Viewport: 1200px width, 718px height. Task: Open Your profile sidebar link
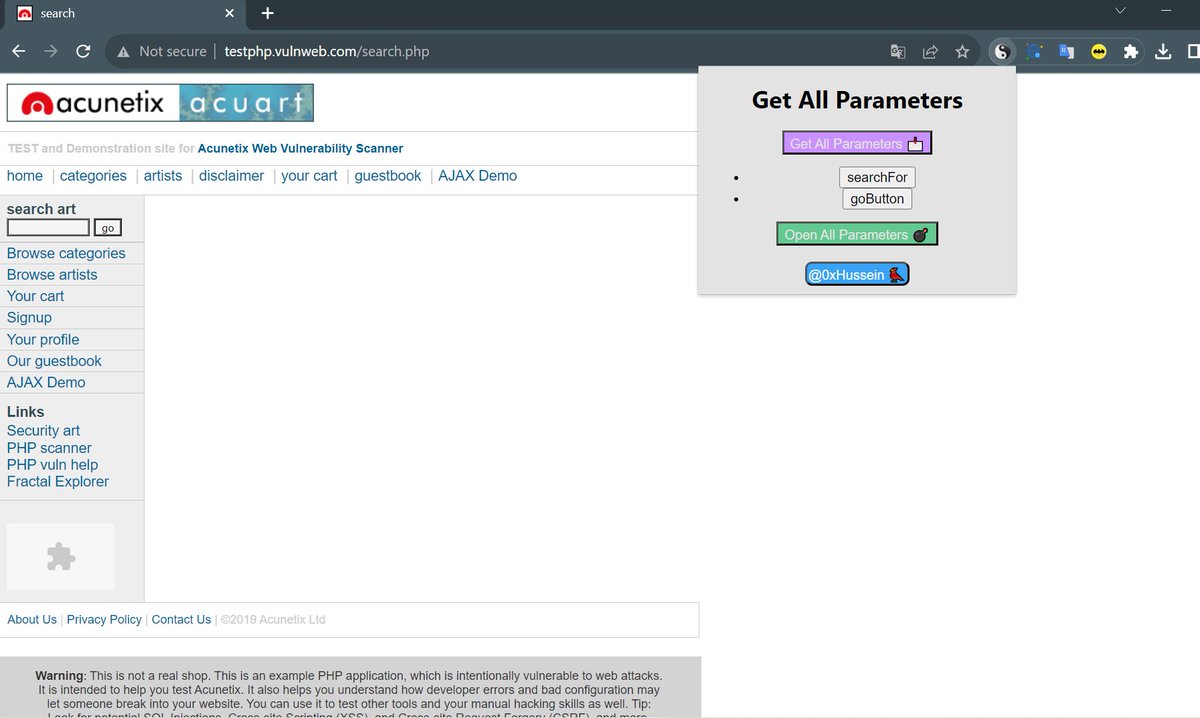coord(43,340)
